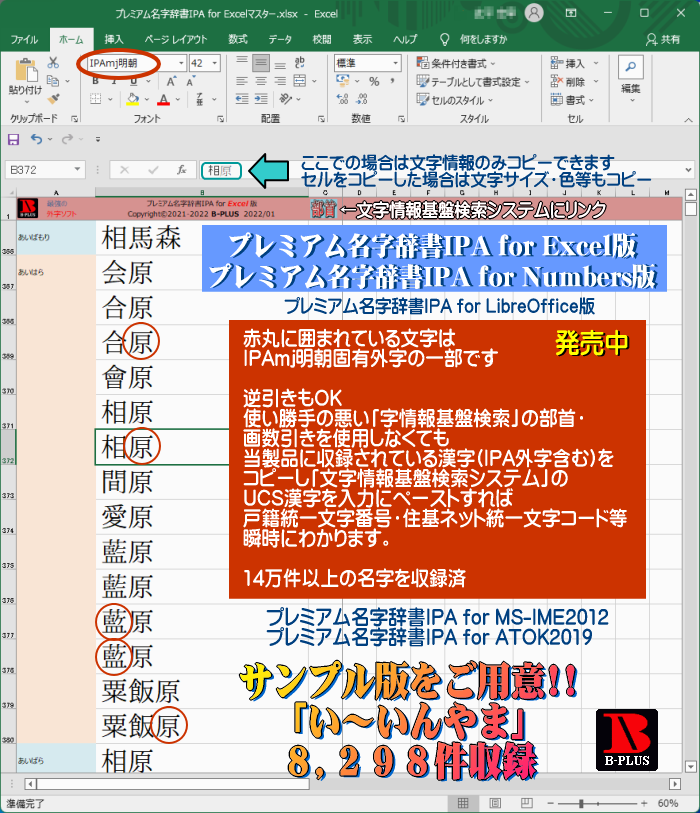Click the save icon in quick access toolbar
This screenshot has height=813, width=700.
click(x=14, y=139)
